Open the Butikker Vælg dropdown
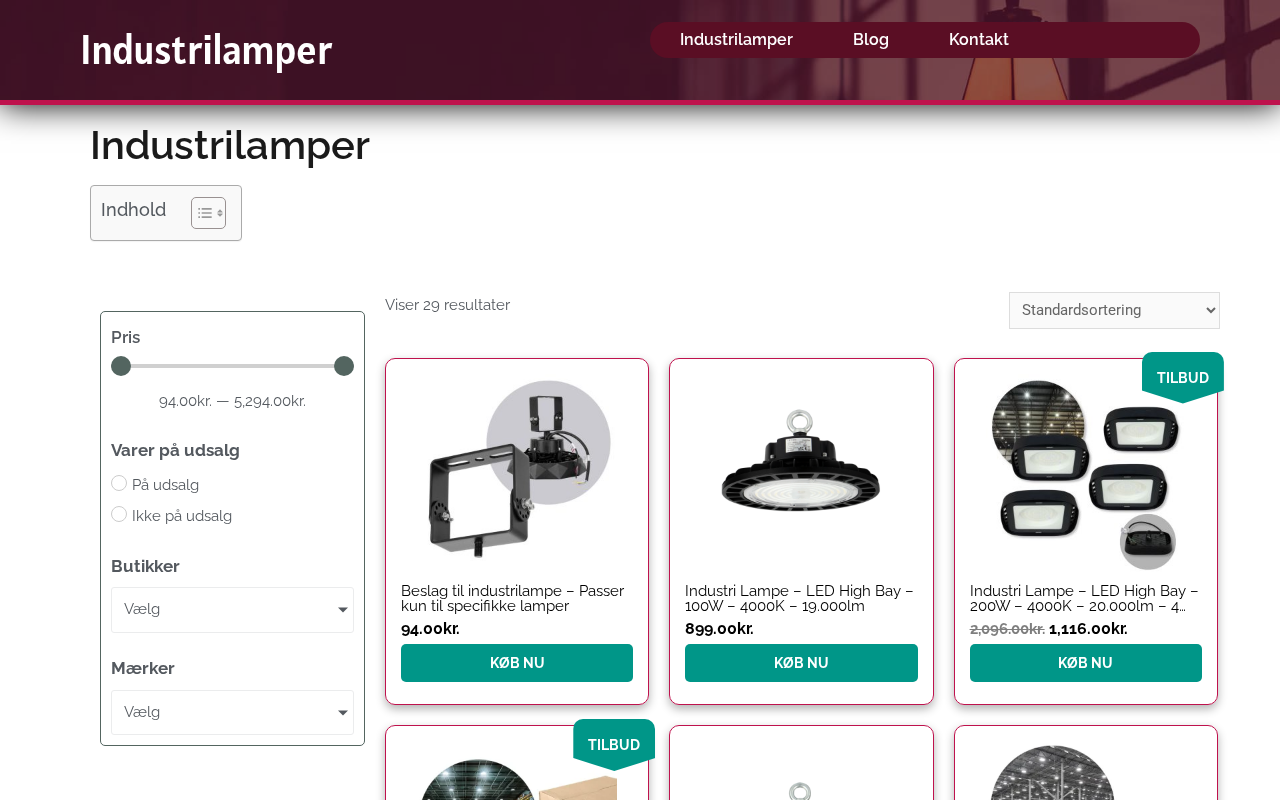The width and height of the screenshot is (1280, 800). 232,610
